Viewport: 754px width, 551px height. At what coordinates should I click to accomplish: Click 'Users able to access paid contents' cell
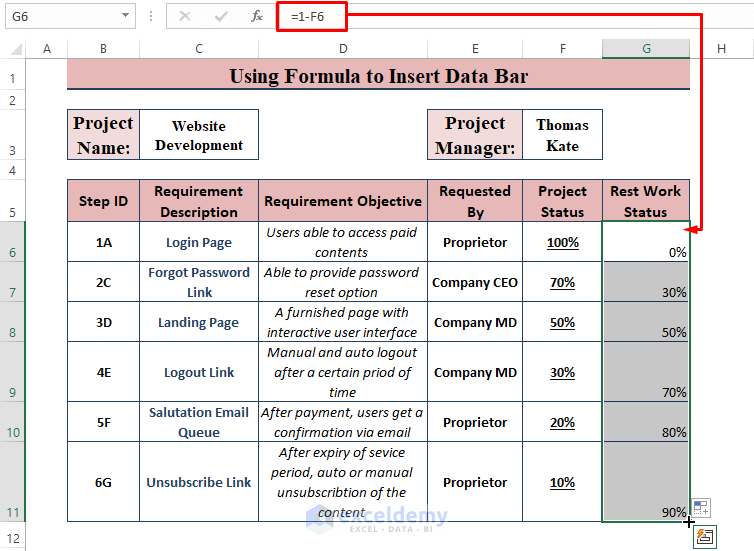click(343, 242)
